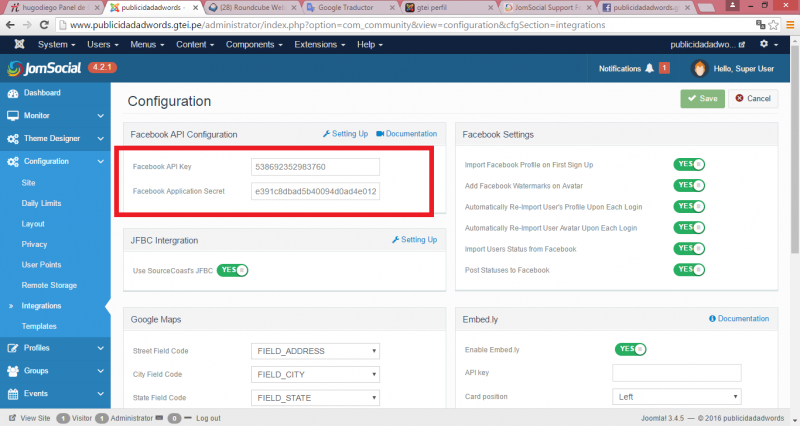
Task: Expand Profiles sidebar chevron
Action: tap(101, 348)
